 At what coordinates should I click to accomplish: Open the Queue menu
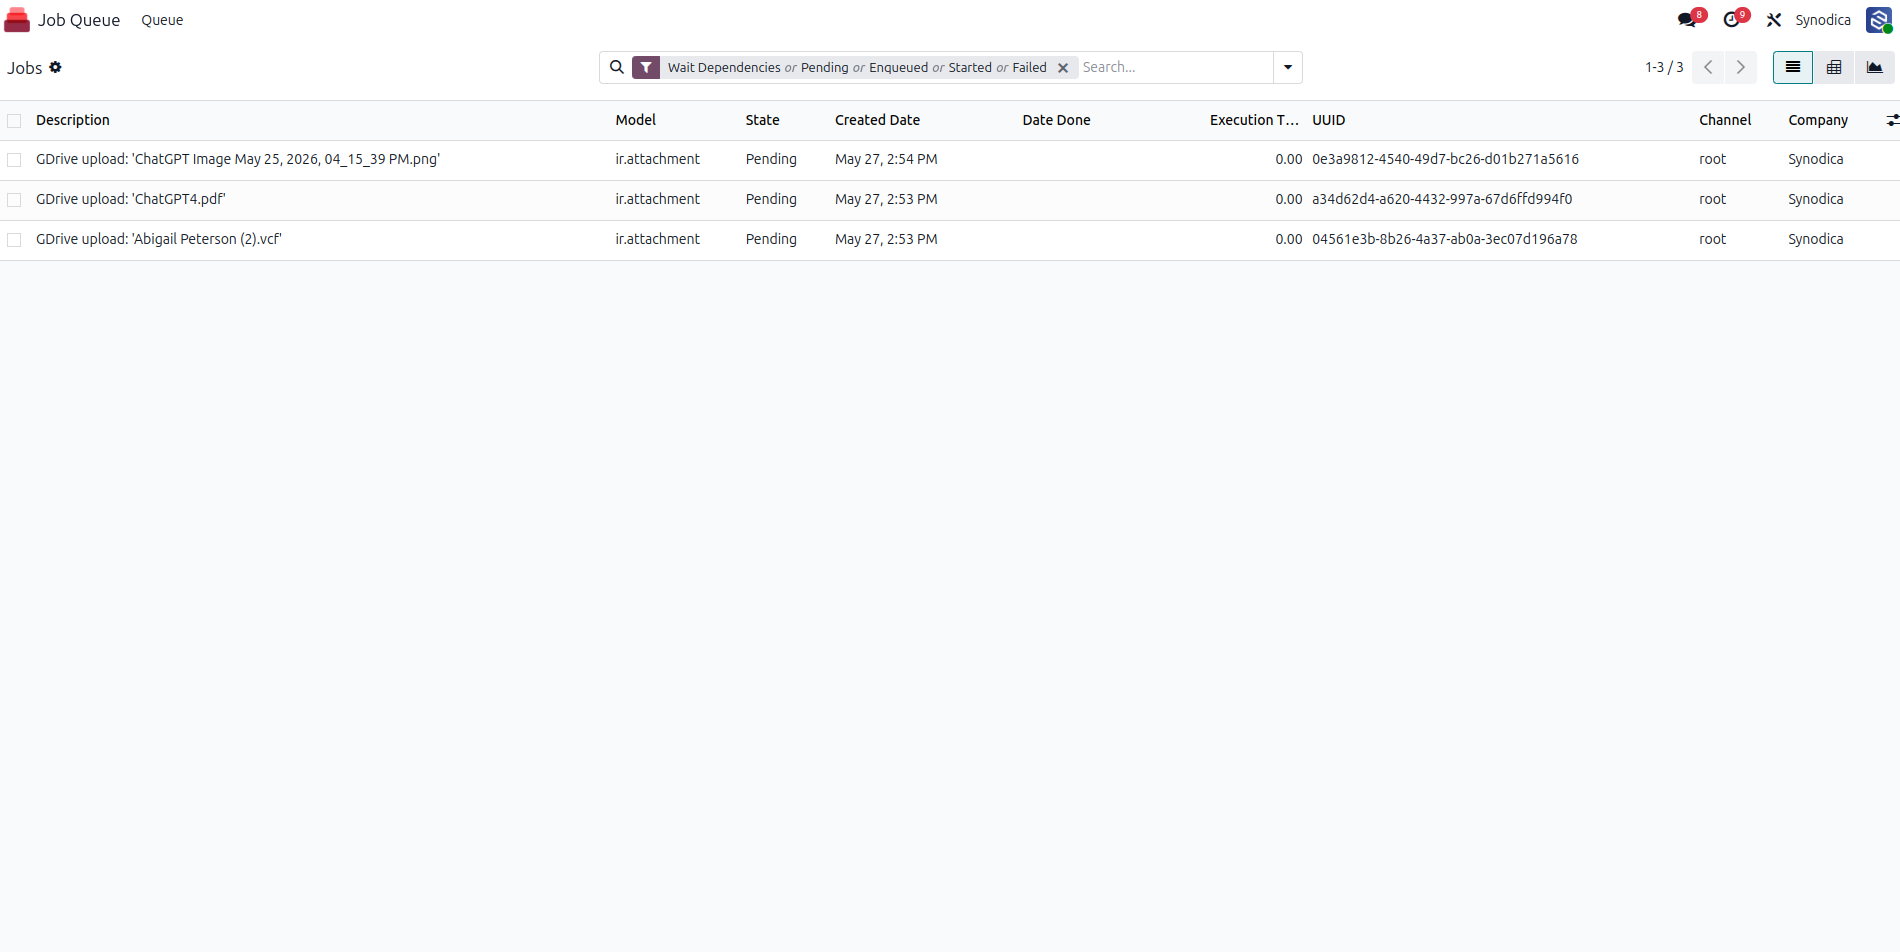[162, 20]
